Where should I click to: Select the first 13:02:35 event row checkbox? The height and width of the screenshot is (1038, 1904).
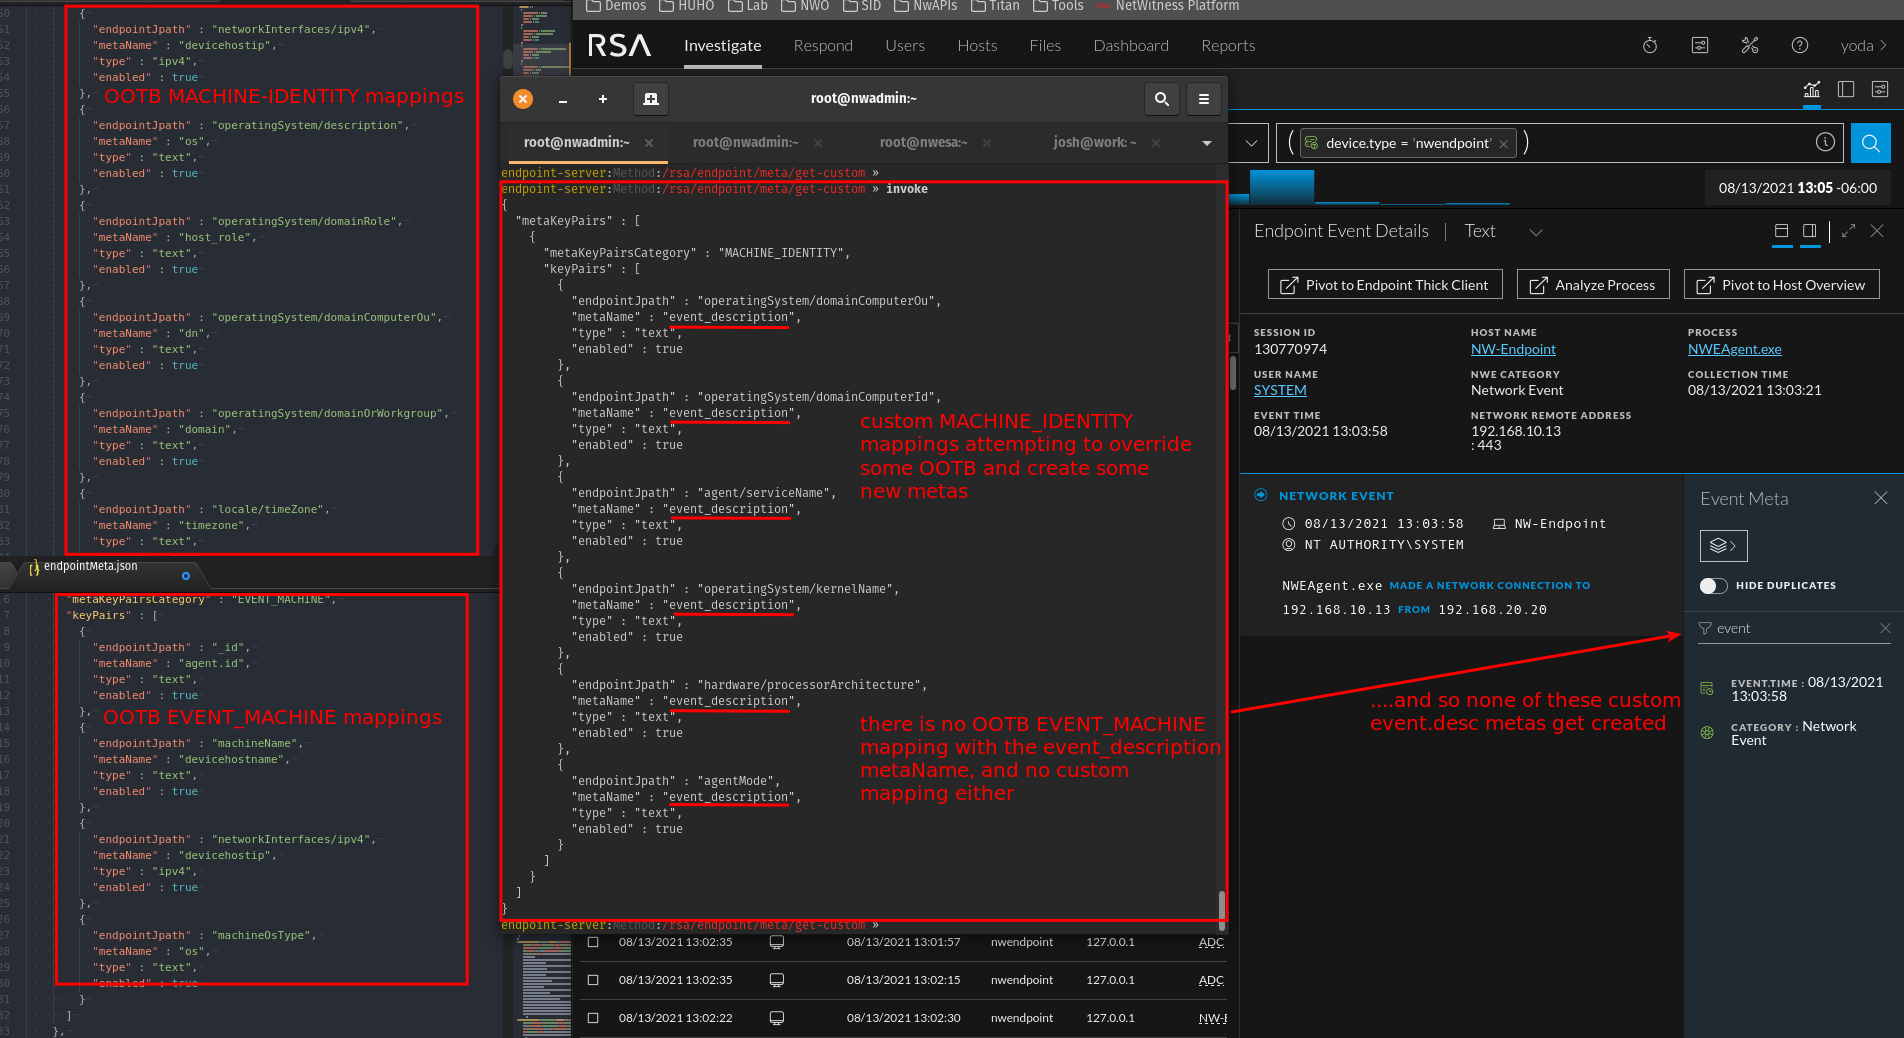tap(593, 942)
